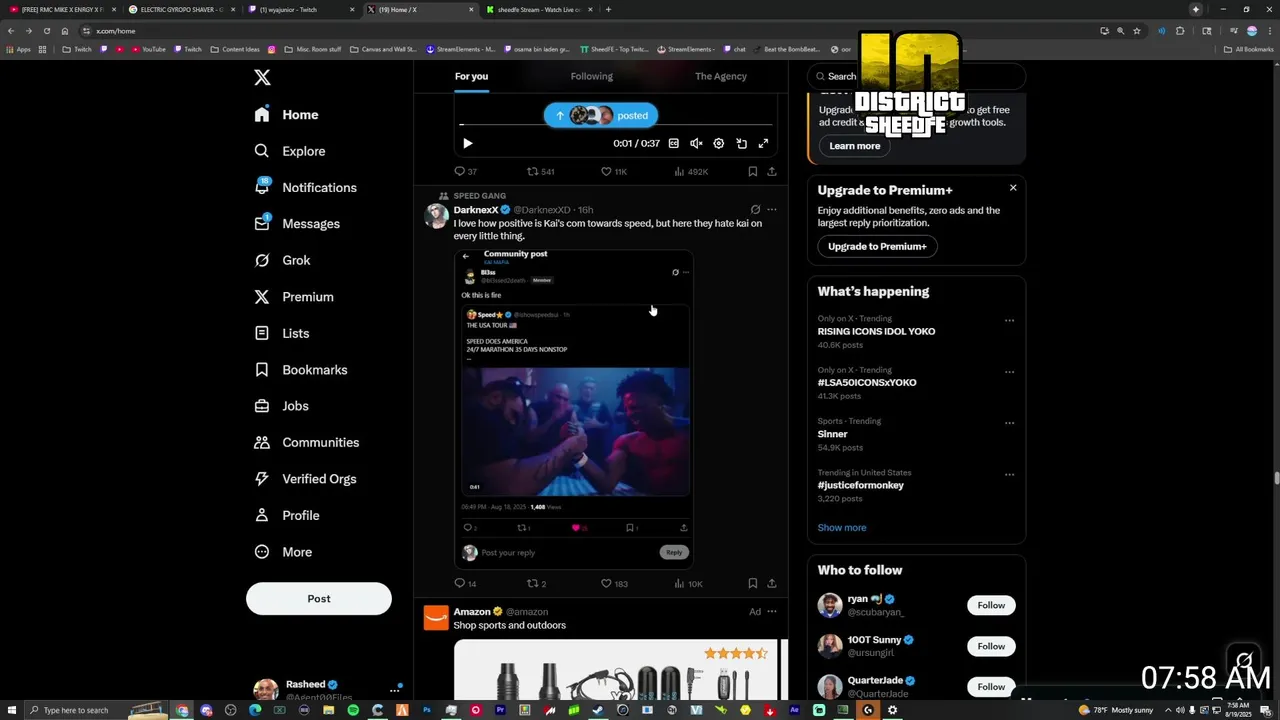Open Verified Orgs in sidebar
The image size is (1280, 720).
(x=305, y=479)
